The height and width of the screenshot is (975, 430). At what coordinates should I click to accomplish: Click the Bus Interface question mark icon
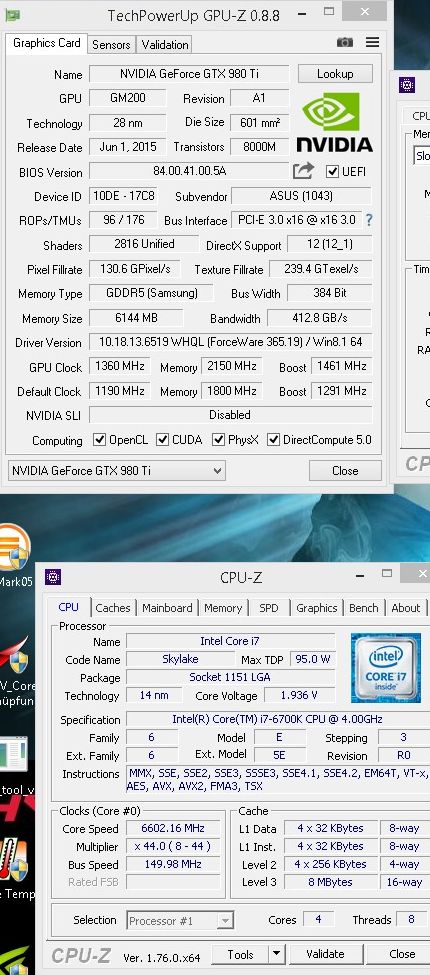[x=369, y=219]
